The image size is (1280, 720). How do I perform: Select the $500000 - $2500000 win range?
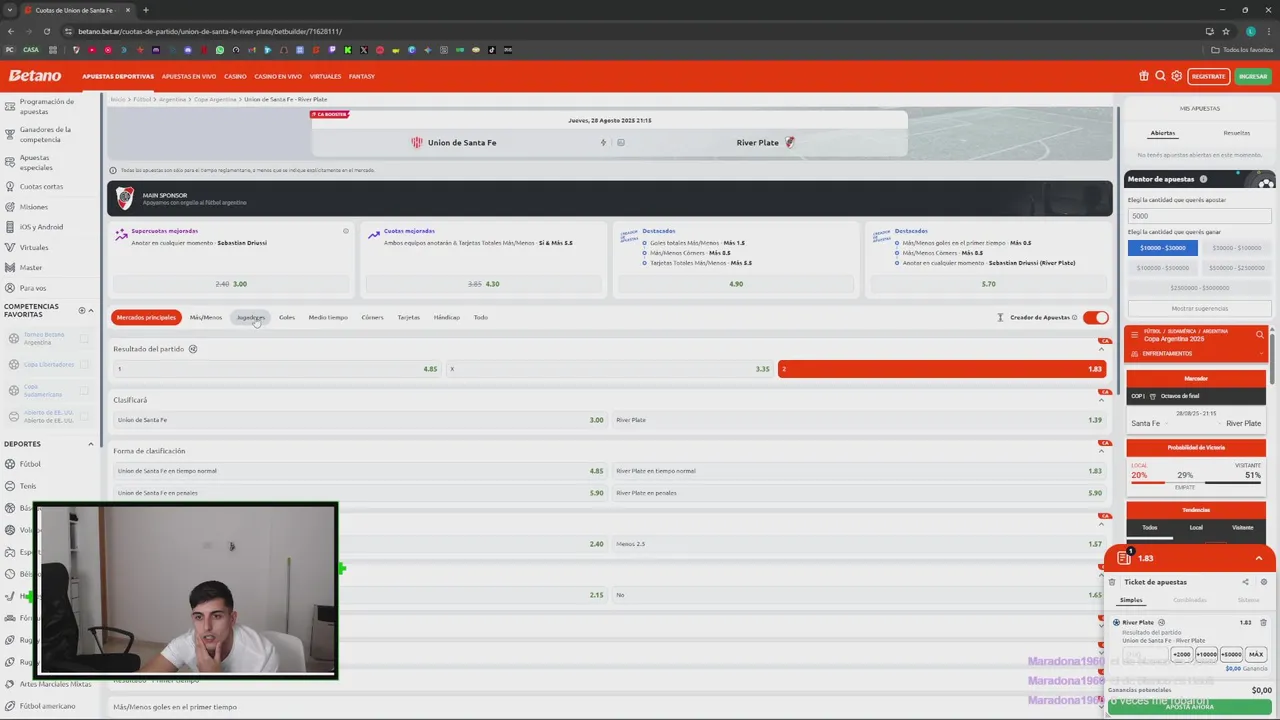pyautogui.click(x=1236, y=268)
